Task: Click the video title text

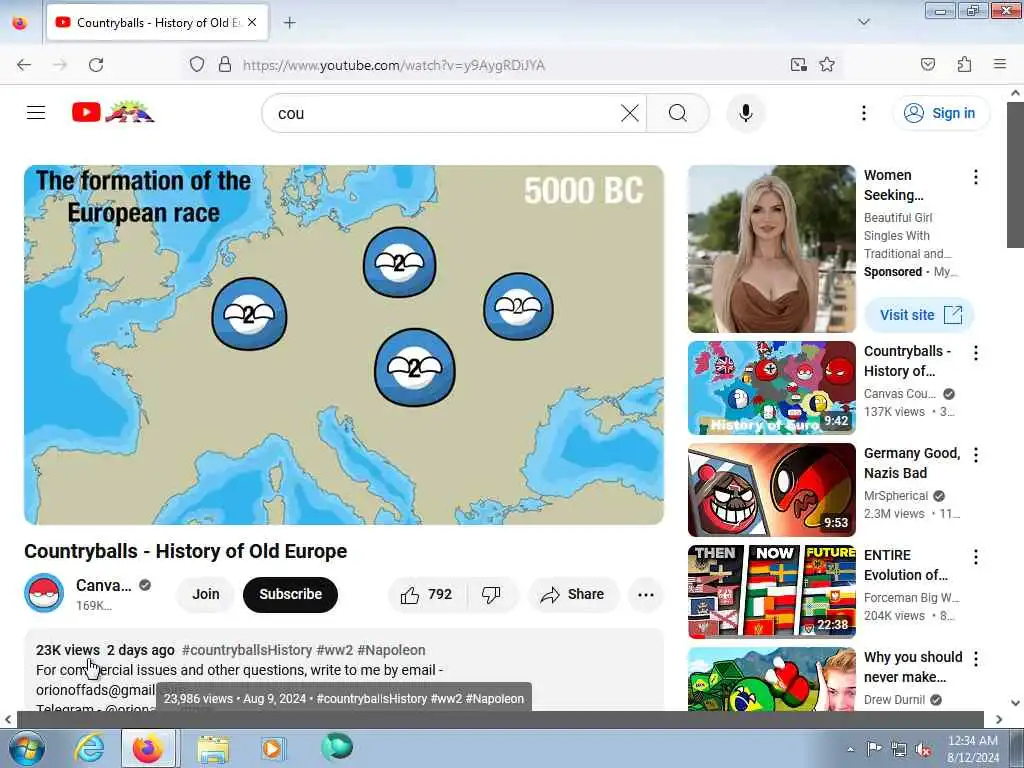Action: [185, 551]
